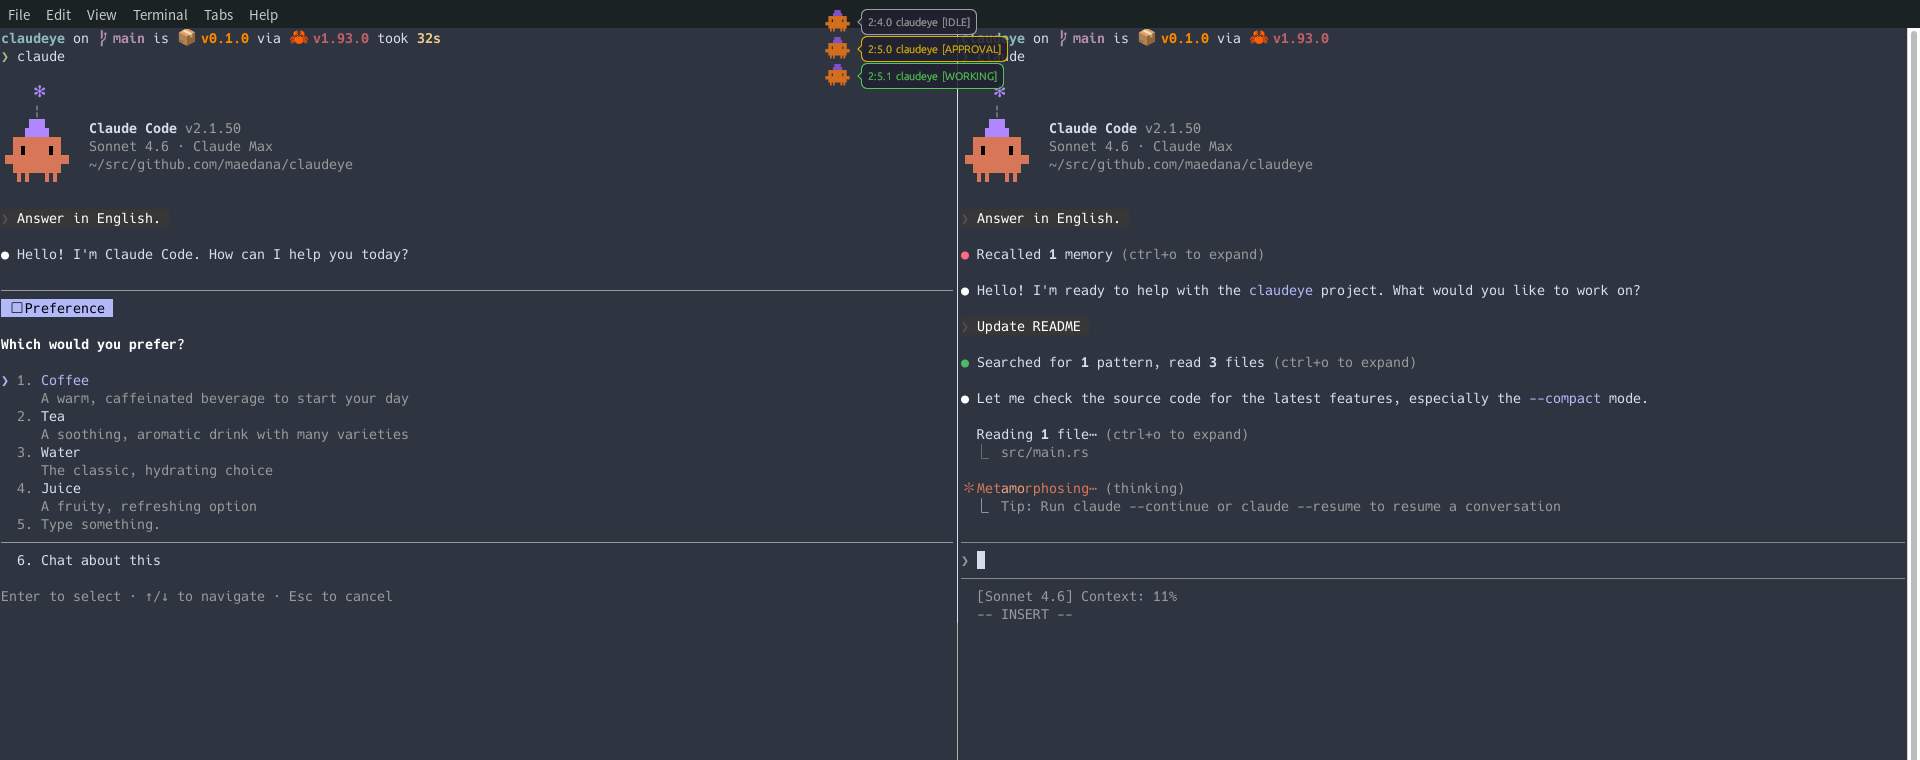Select the 2:4.0 claudeye [IDLE] label
Image resolution: width=1920 pixels, height=760 pixels.
(x=919, y=22)
